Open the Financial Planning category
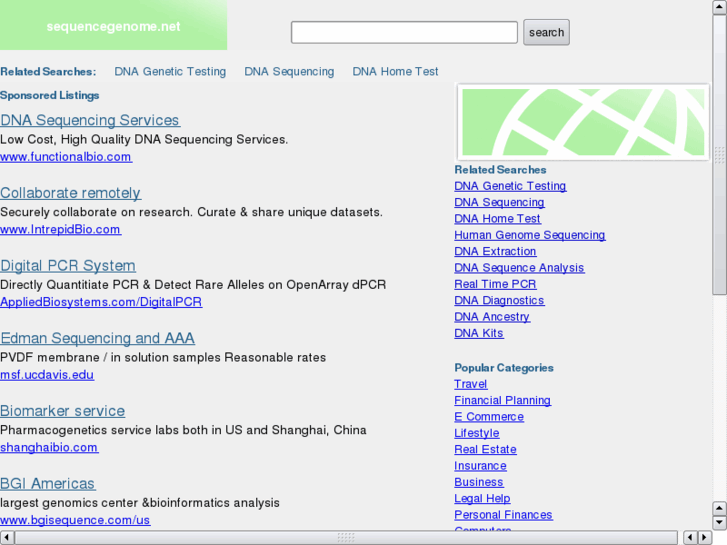Image resolution: width=727 pixels, height=545 pixels. [503, 400]
